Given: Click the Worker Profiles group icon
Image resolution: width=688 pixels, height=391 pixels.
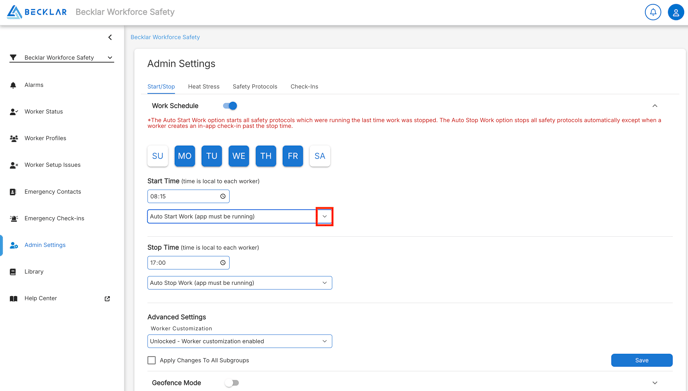Looking at the screenshot, I should click(x=14, y=138).
